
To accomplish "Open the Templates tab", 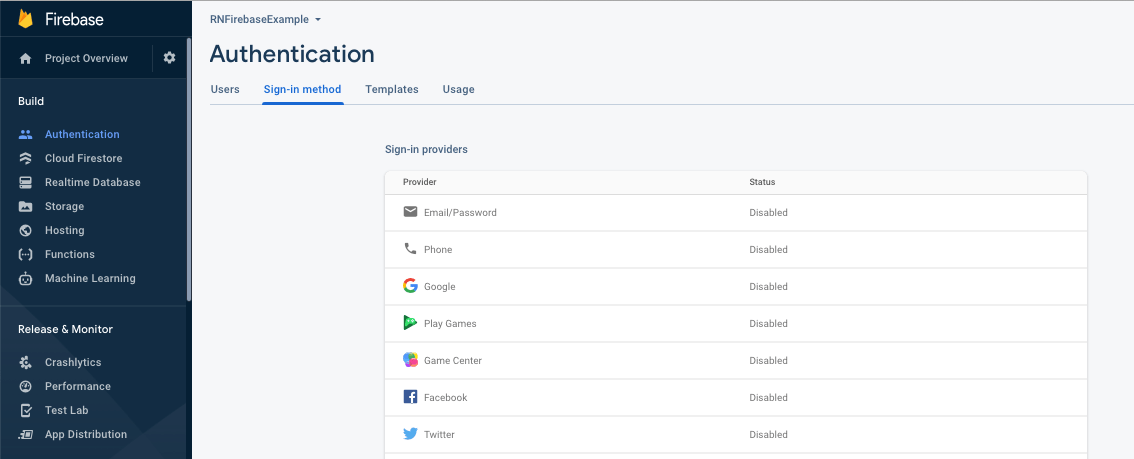I will coord(392,90).
